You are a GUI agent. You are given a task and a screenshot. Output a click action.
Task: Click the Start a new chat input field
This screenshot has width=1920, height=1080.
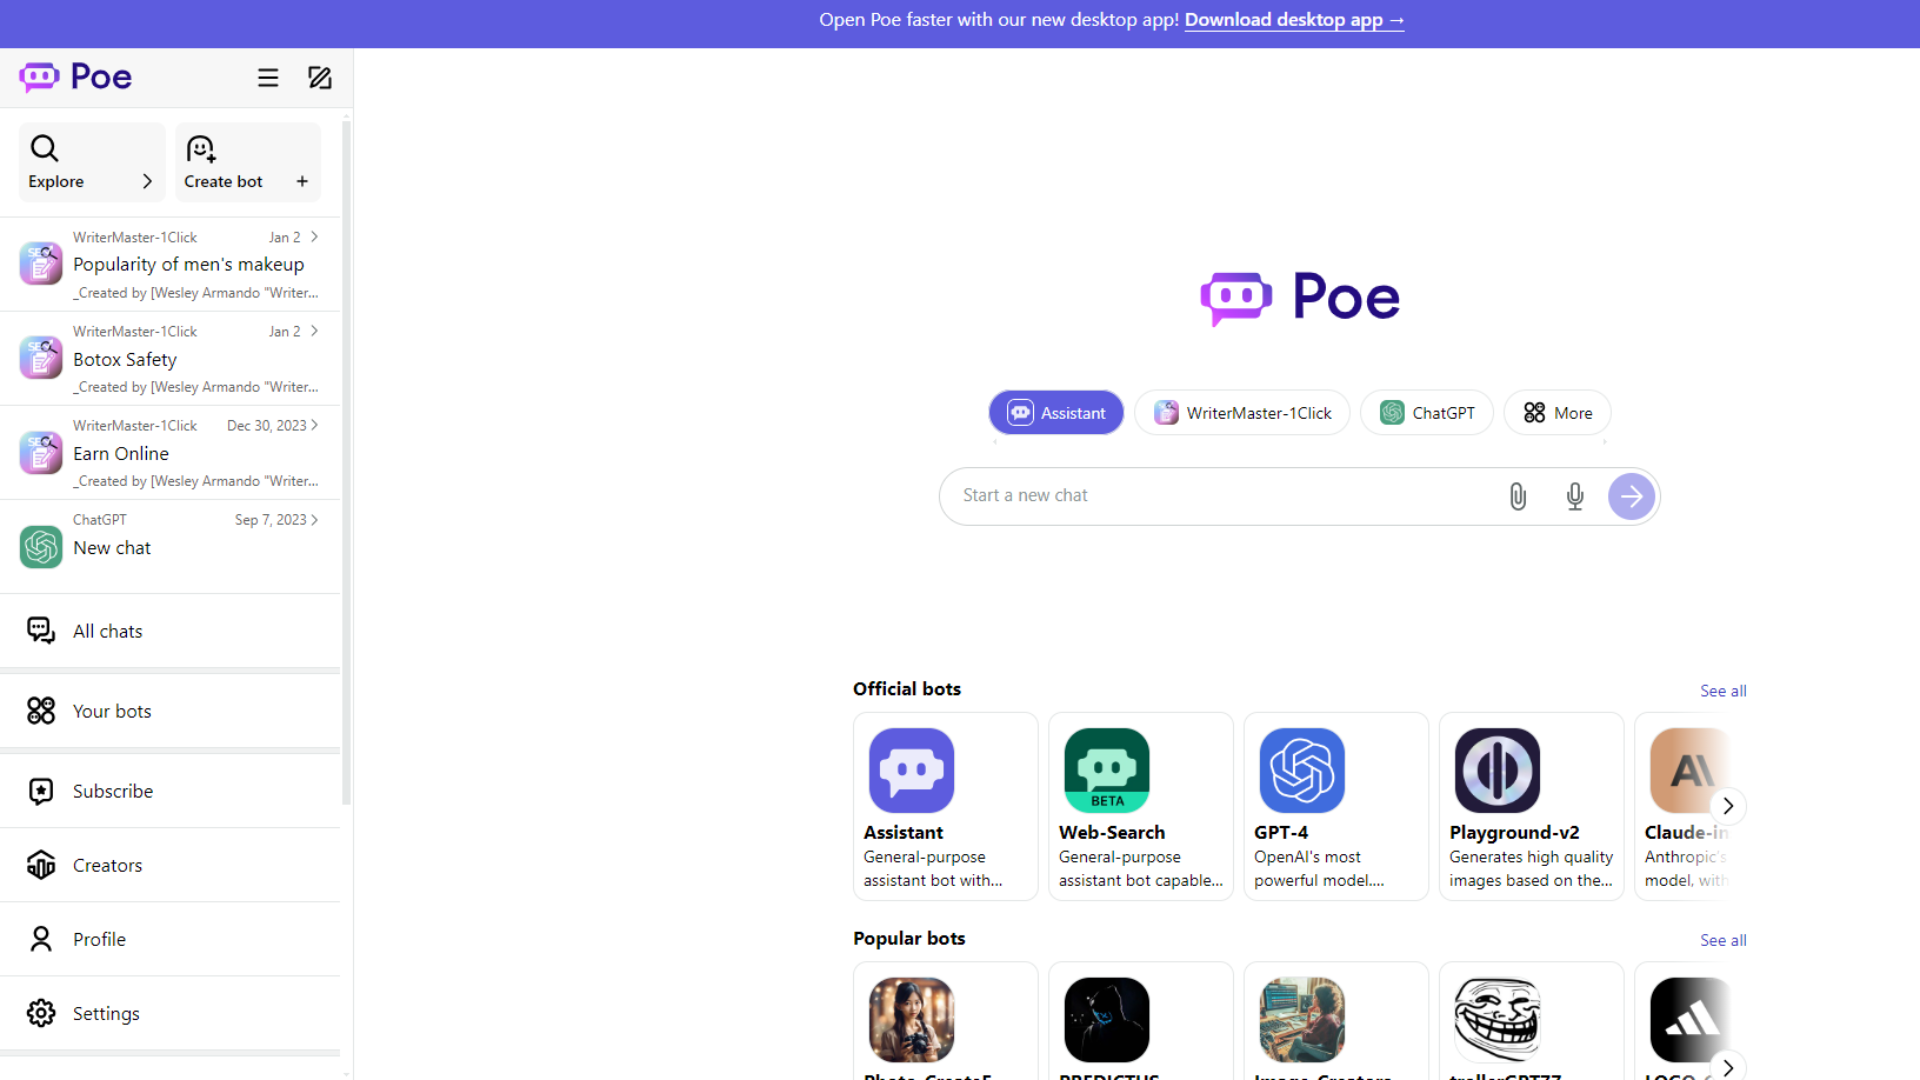point(1200,495)
